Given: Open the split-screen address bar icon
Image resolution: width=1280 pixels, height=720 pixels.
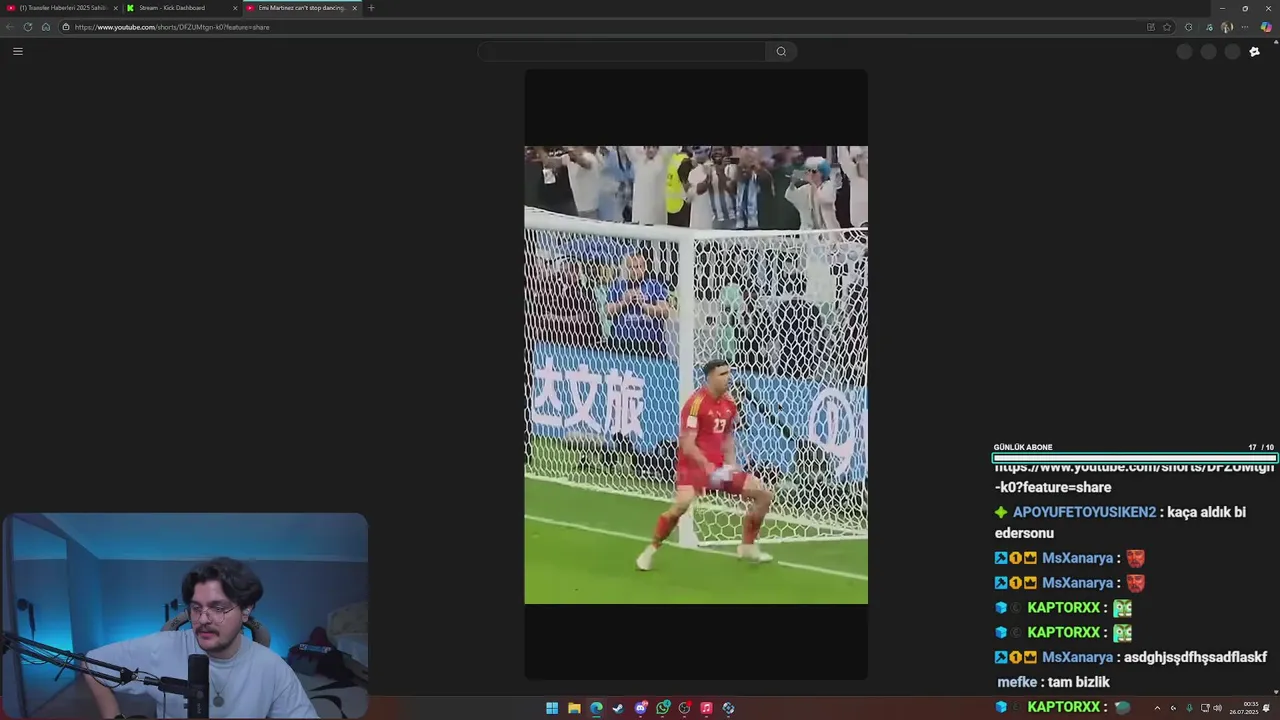Looking at the screenshot, I should (x=1151, y=27).
